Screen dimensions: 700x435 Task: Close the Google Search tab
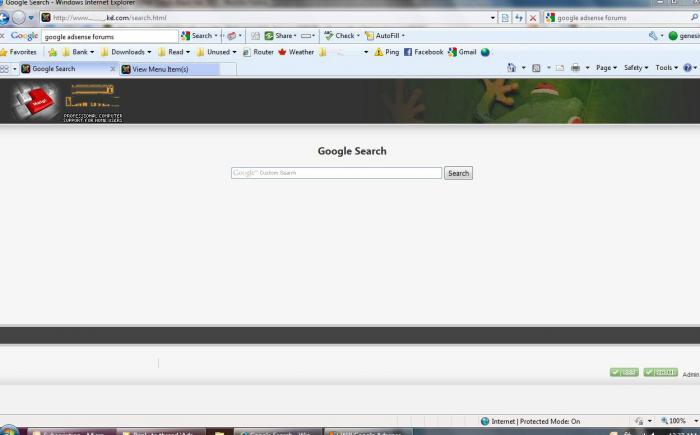(x=112, y=69)
